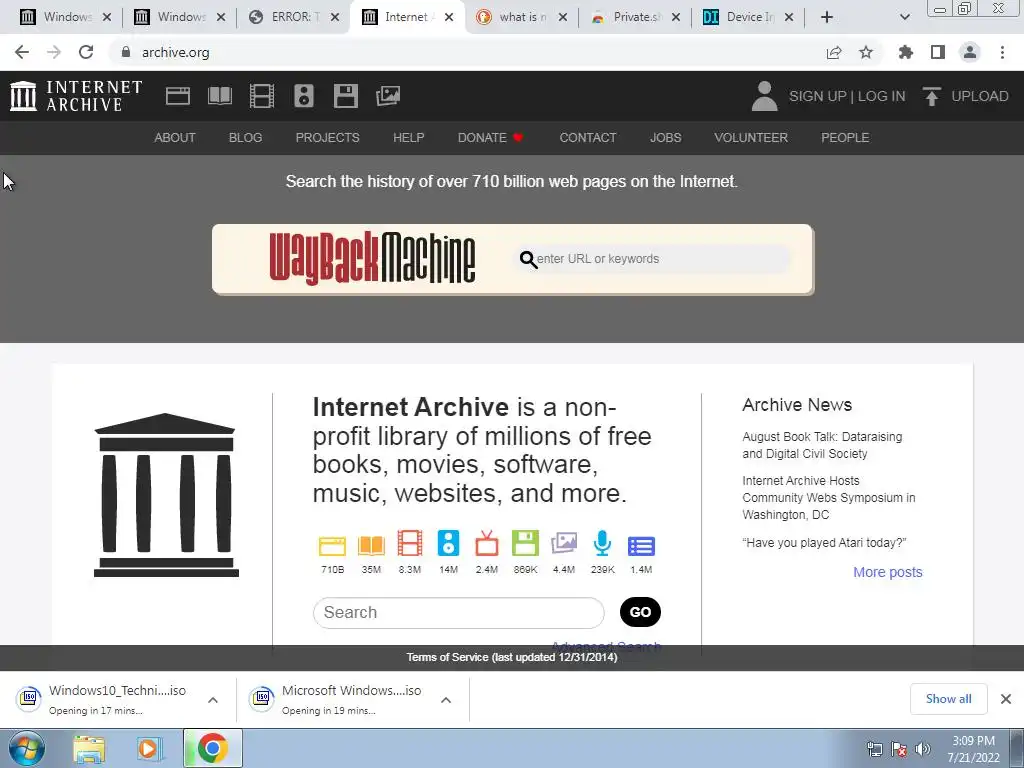This screenshot has width=1024, height=768.
Task: Open August Book Talk news post
Action: click(822, 445)
